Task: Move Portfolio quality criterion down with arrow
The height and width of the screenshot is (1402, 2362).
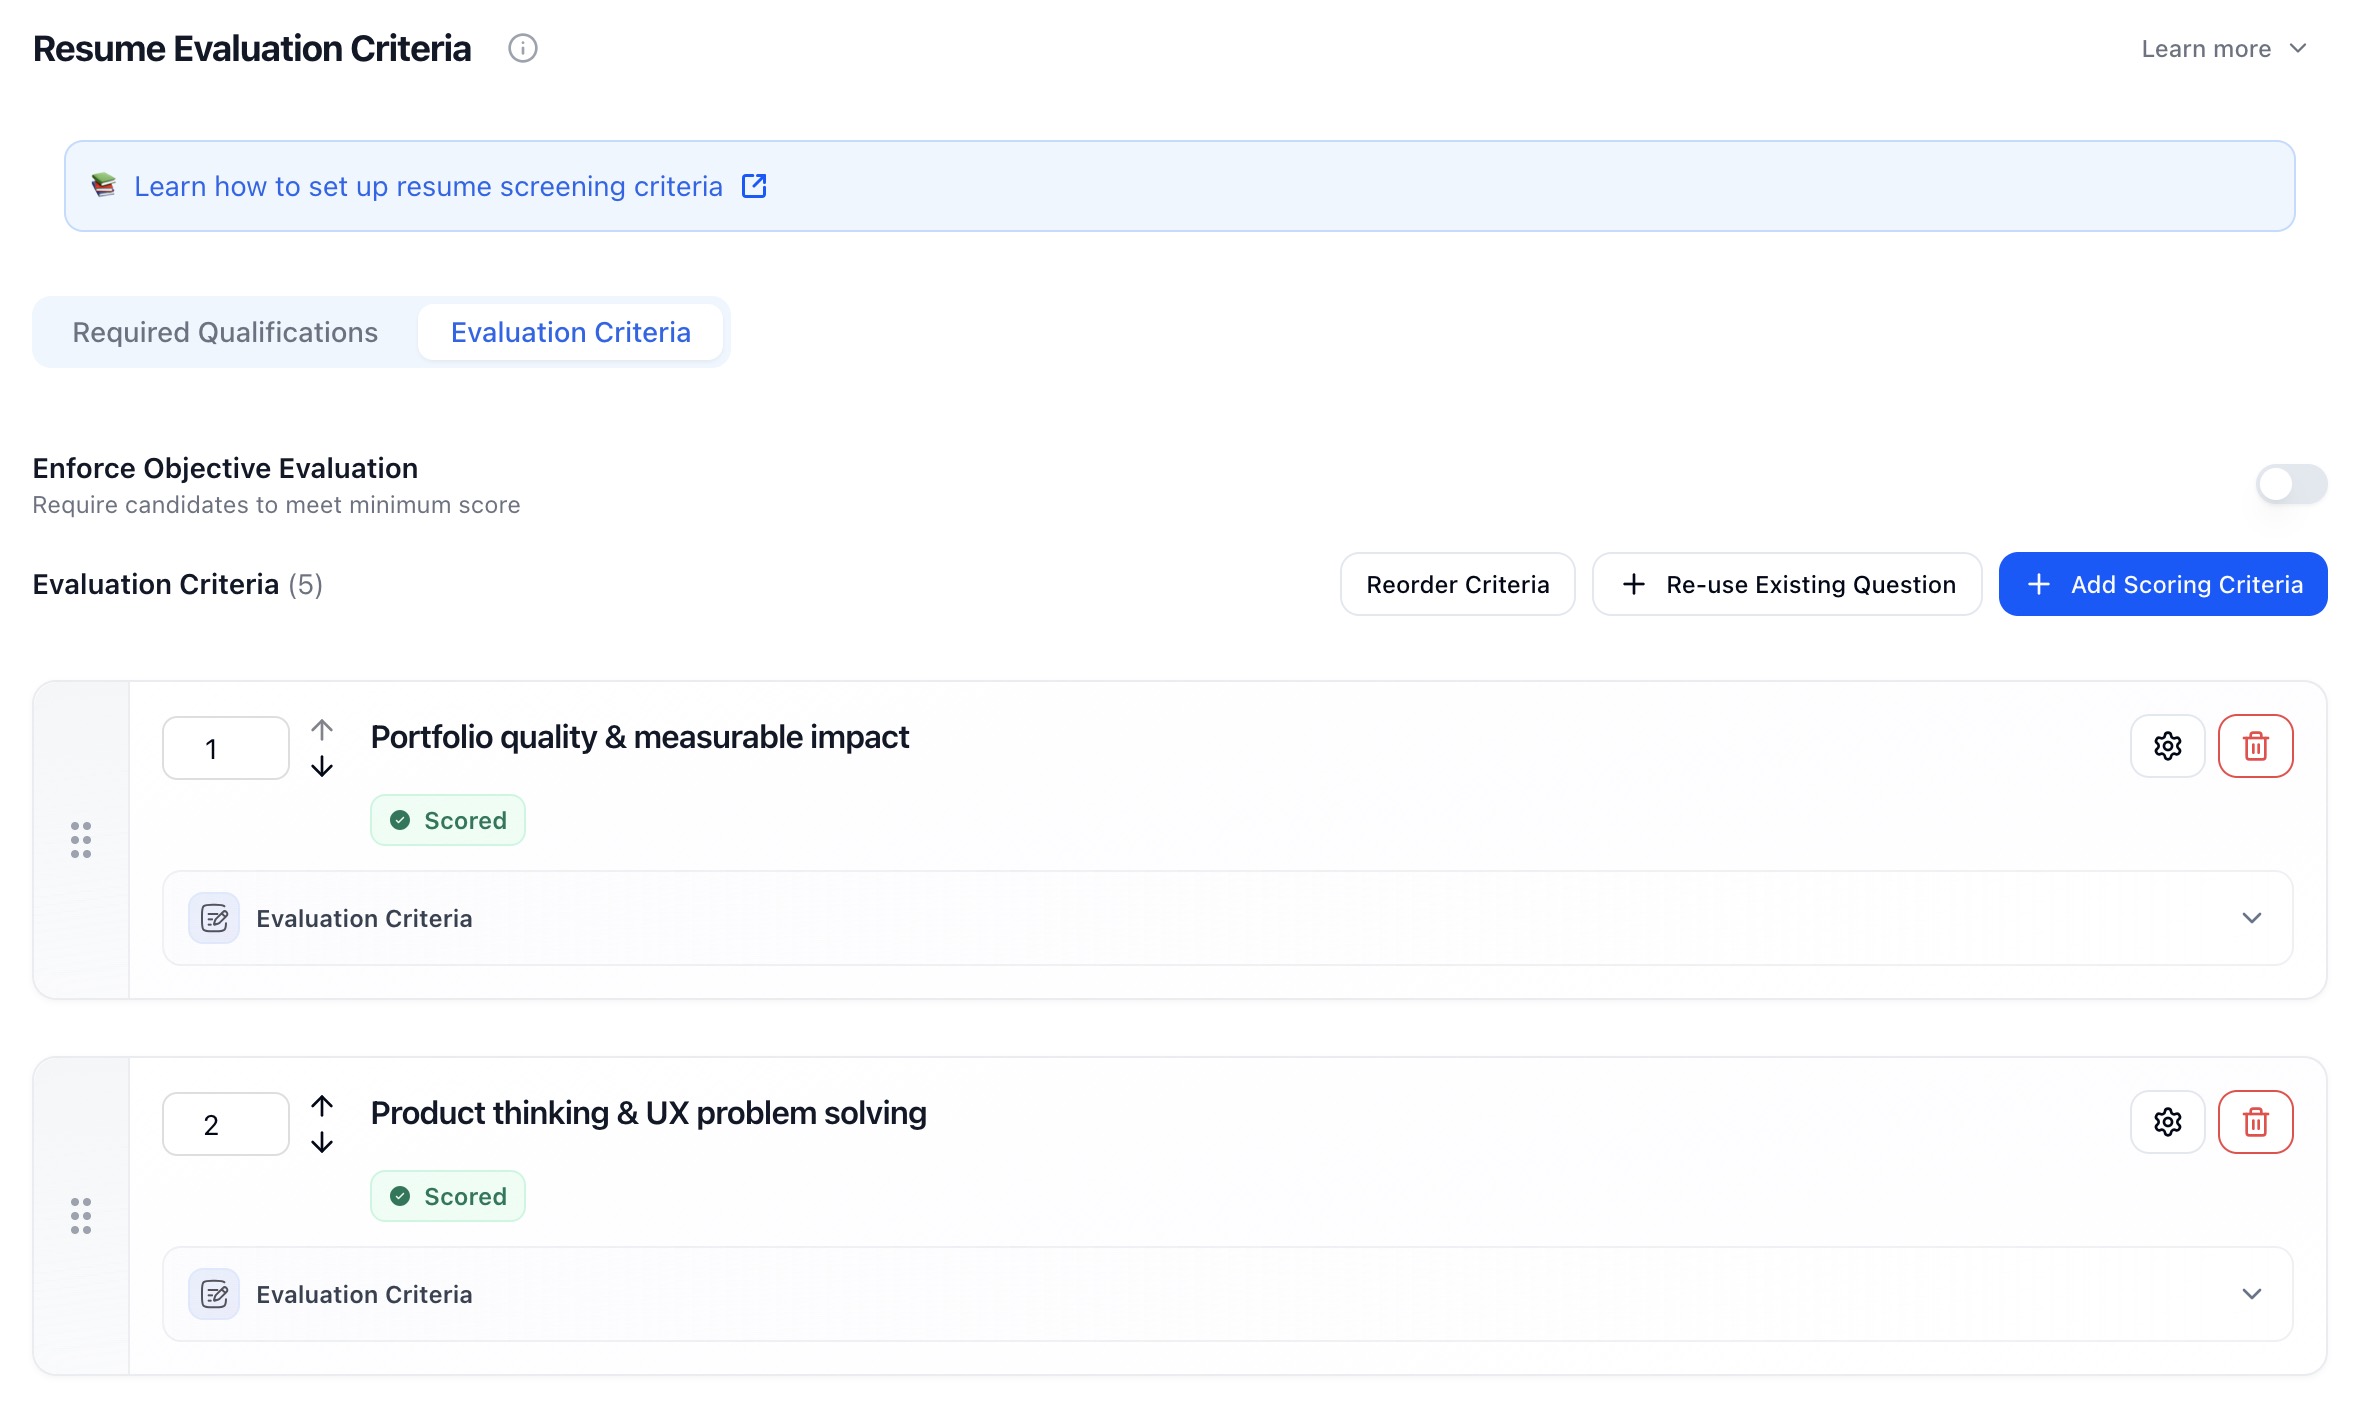Action: pos(321,767)
